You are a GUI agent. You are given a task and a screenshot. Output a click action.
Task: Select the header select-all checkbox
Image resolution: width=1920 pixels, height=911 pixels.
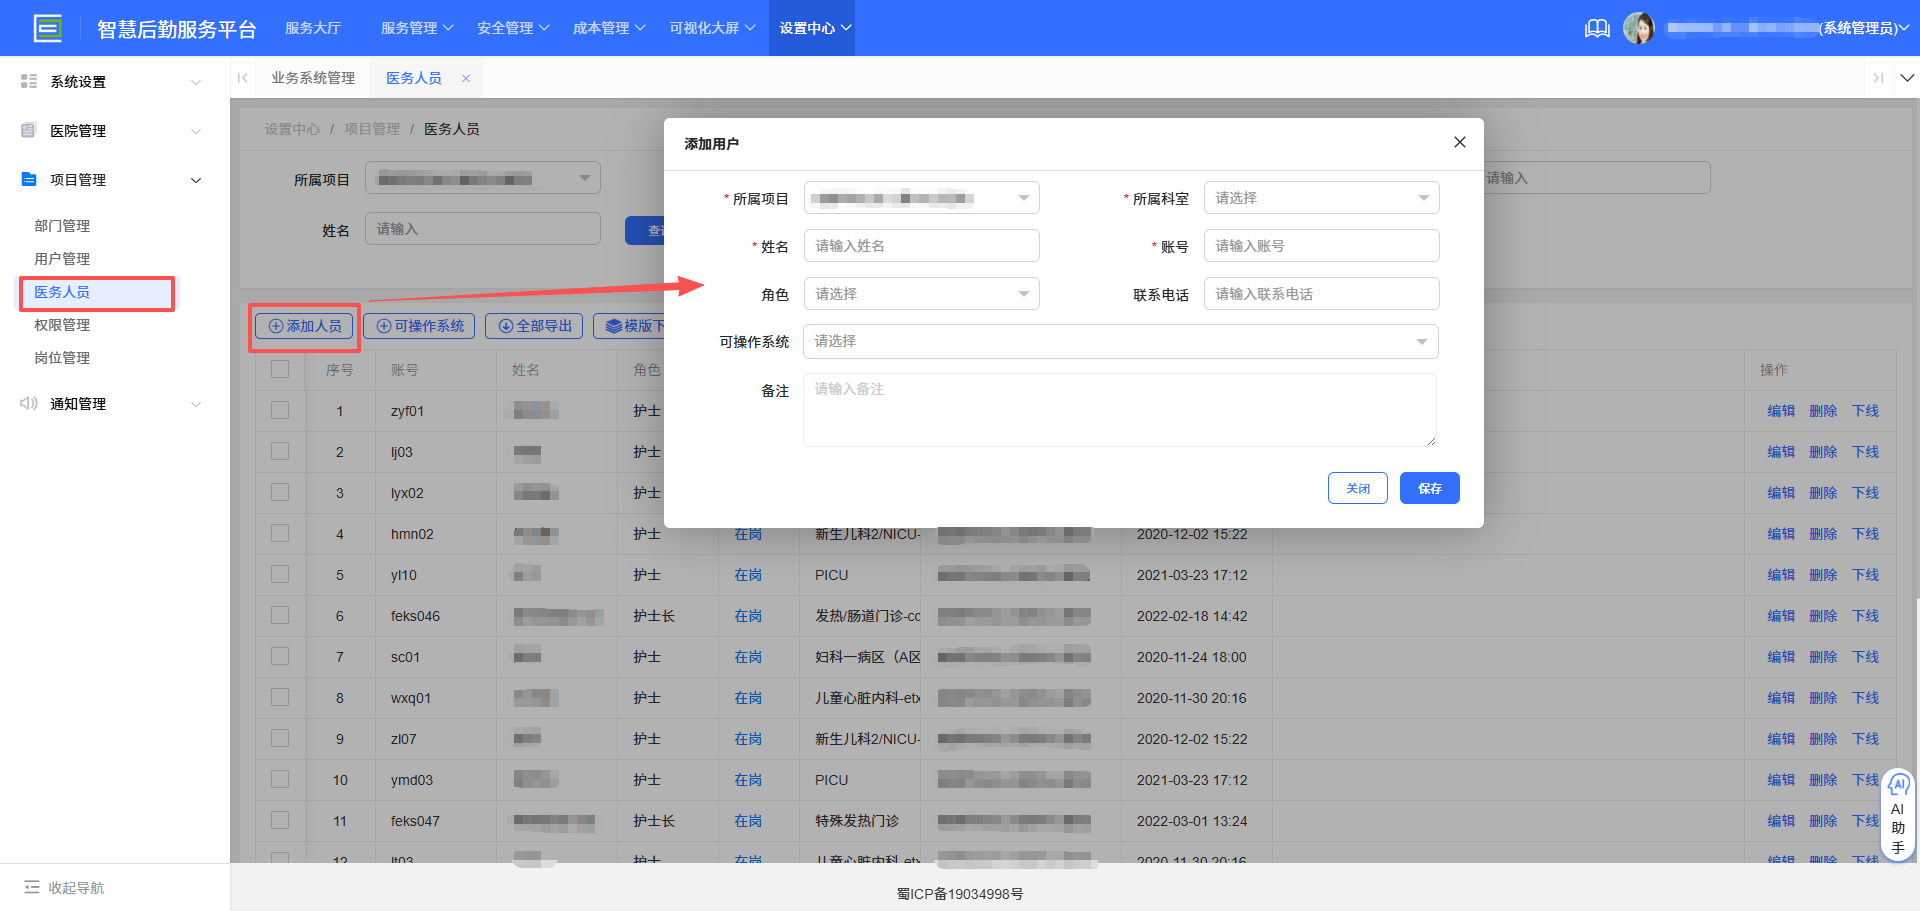pos(280,370)
